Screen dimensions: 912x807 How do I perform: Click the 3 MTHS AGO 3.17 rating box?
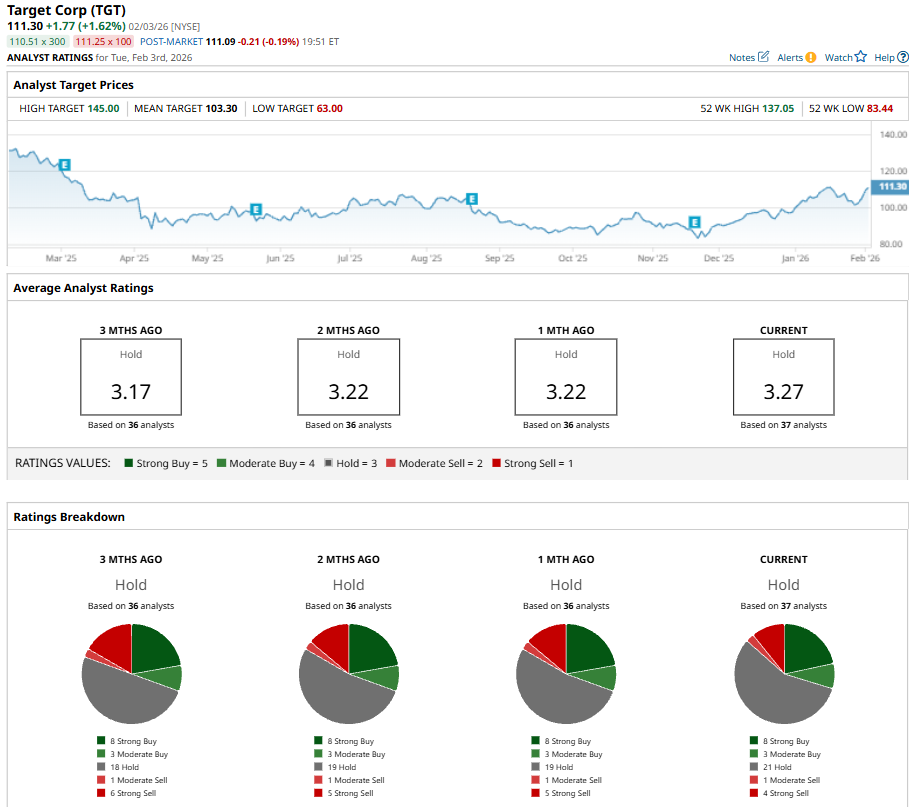[131, 376]
